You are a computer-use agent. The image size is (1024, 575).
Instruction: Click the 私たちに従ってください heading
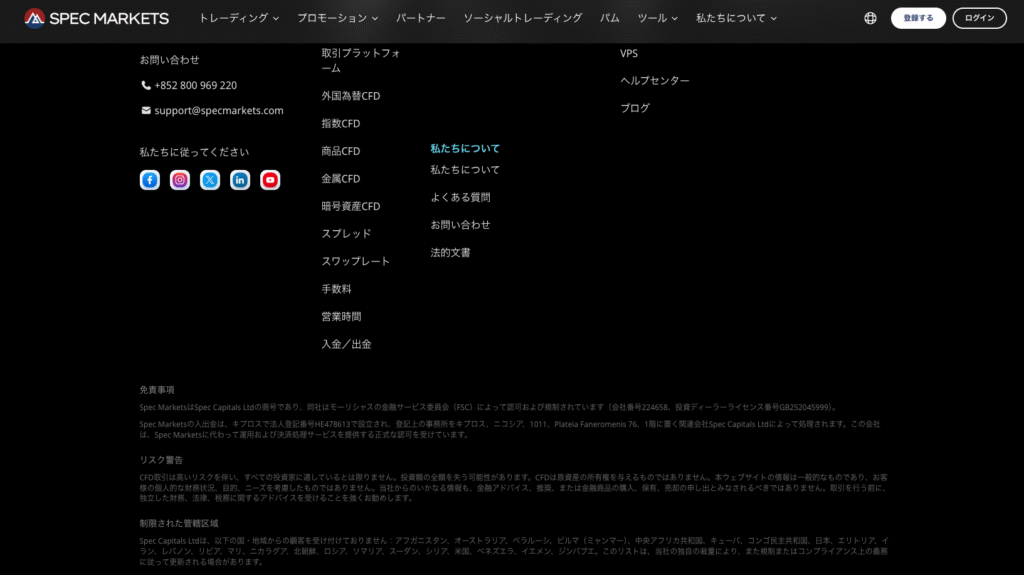pyautogui.click(x=194, y=152)
